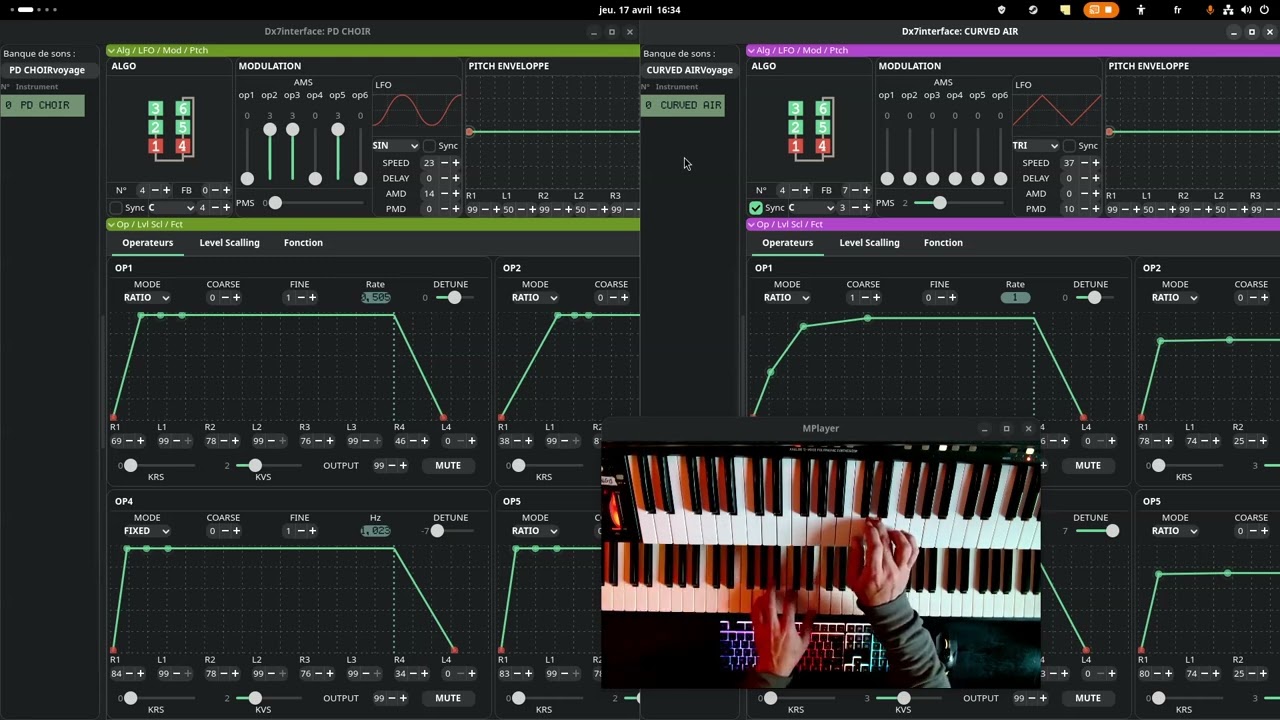Open the network status tray icon
Screen dimensions: 1280x720
point(1228,10)
